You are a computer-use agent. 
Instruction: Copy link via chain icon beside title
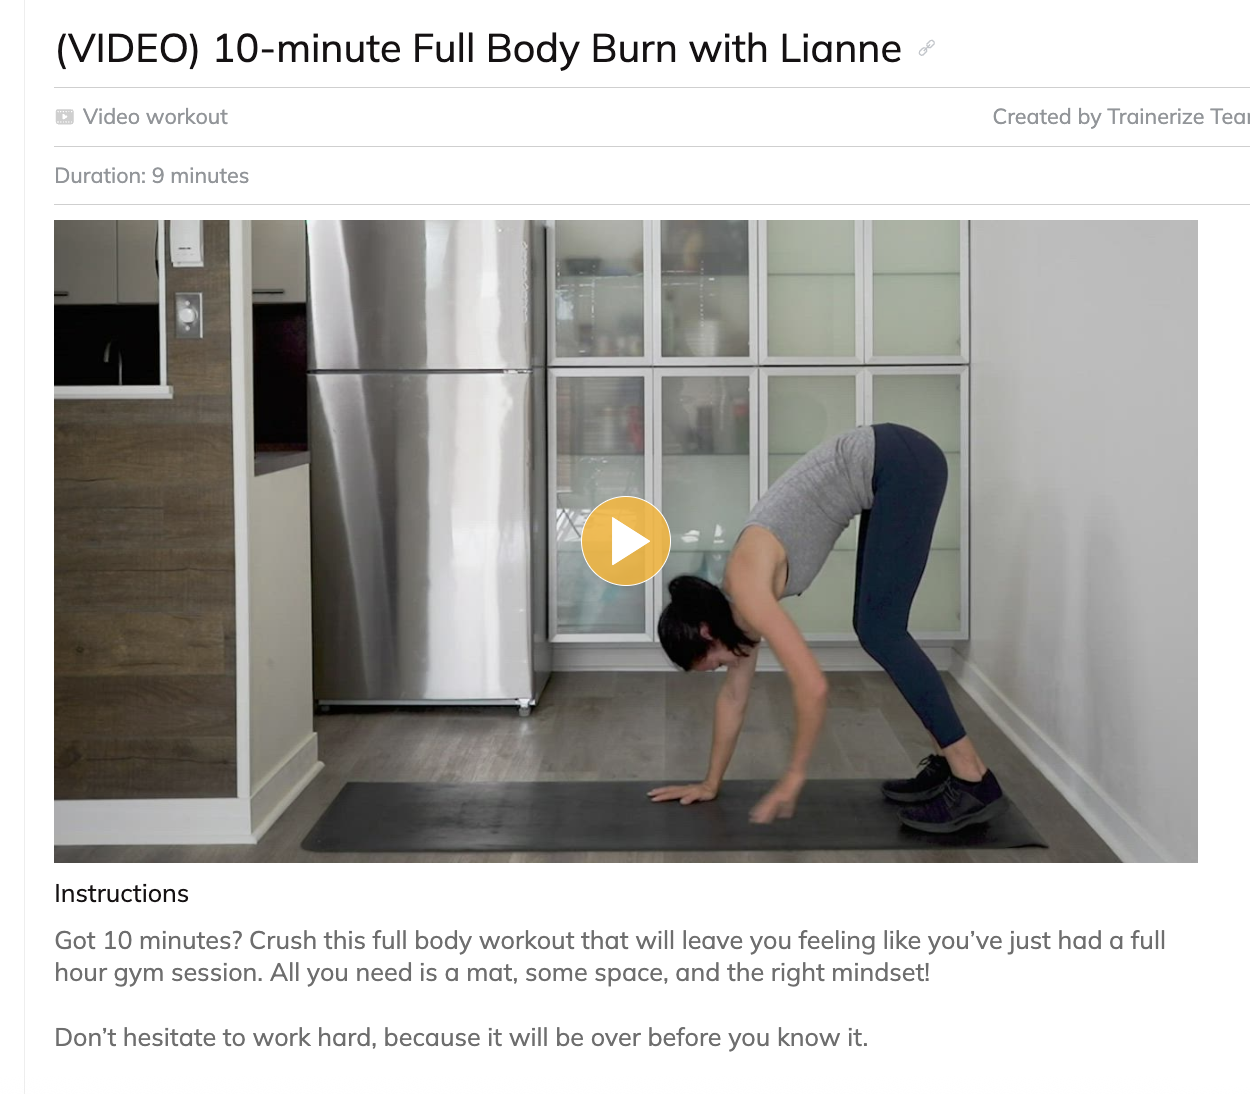pos(926,48)
